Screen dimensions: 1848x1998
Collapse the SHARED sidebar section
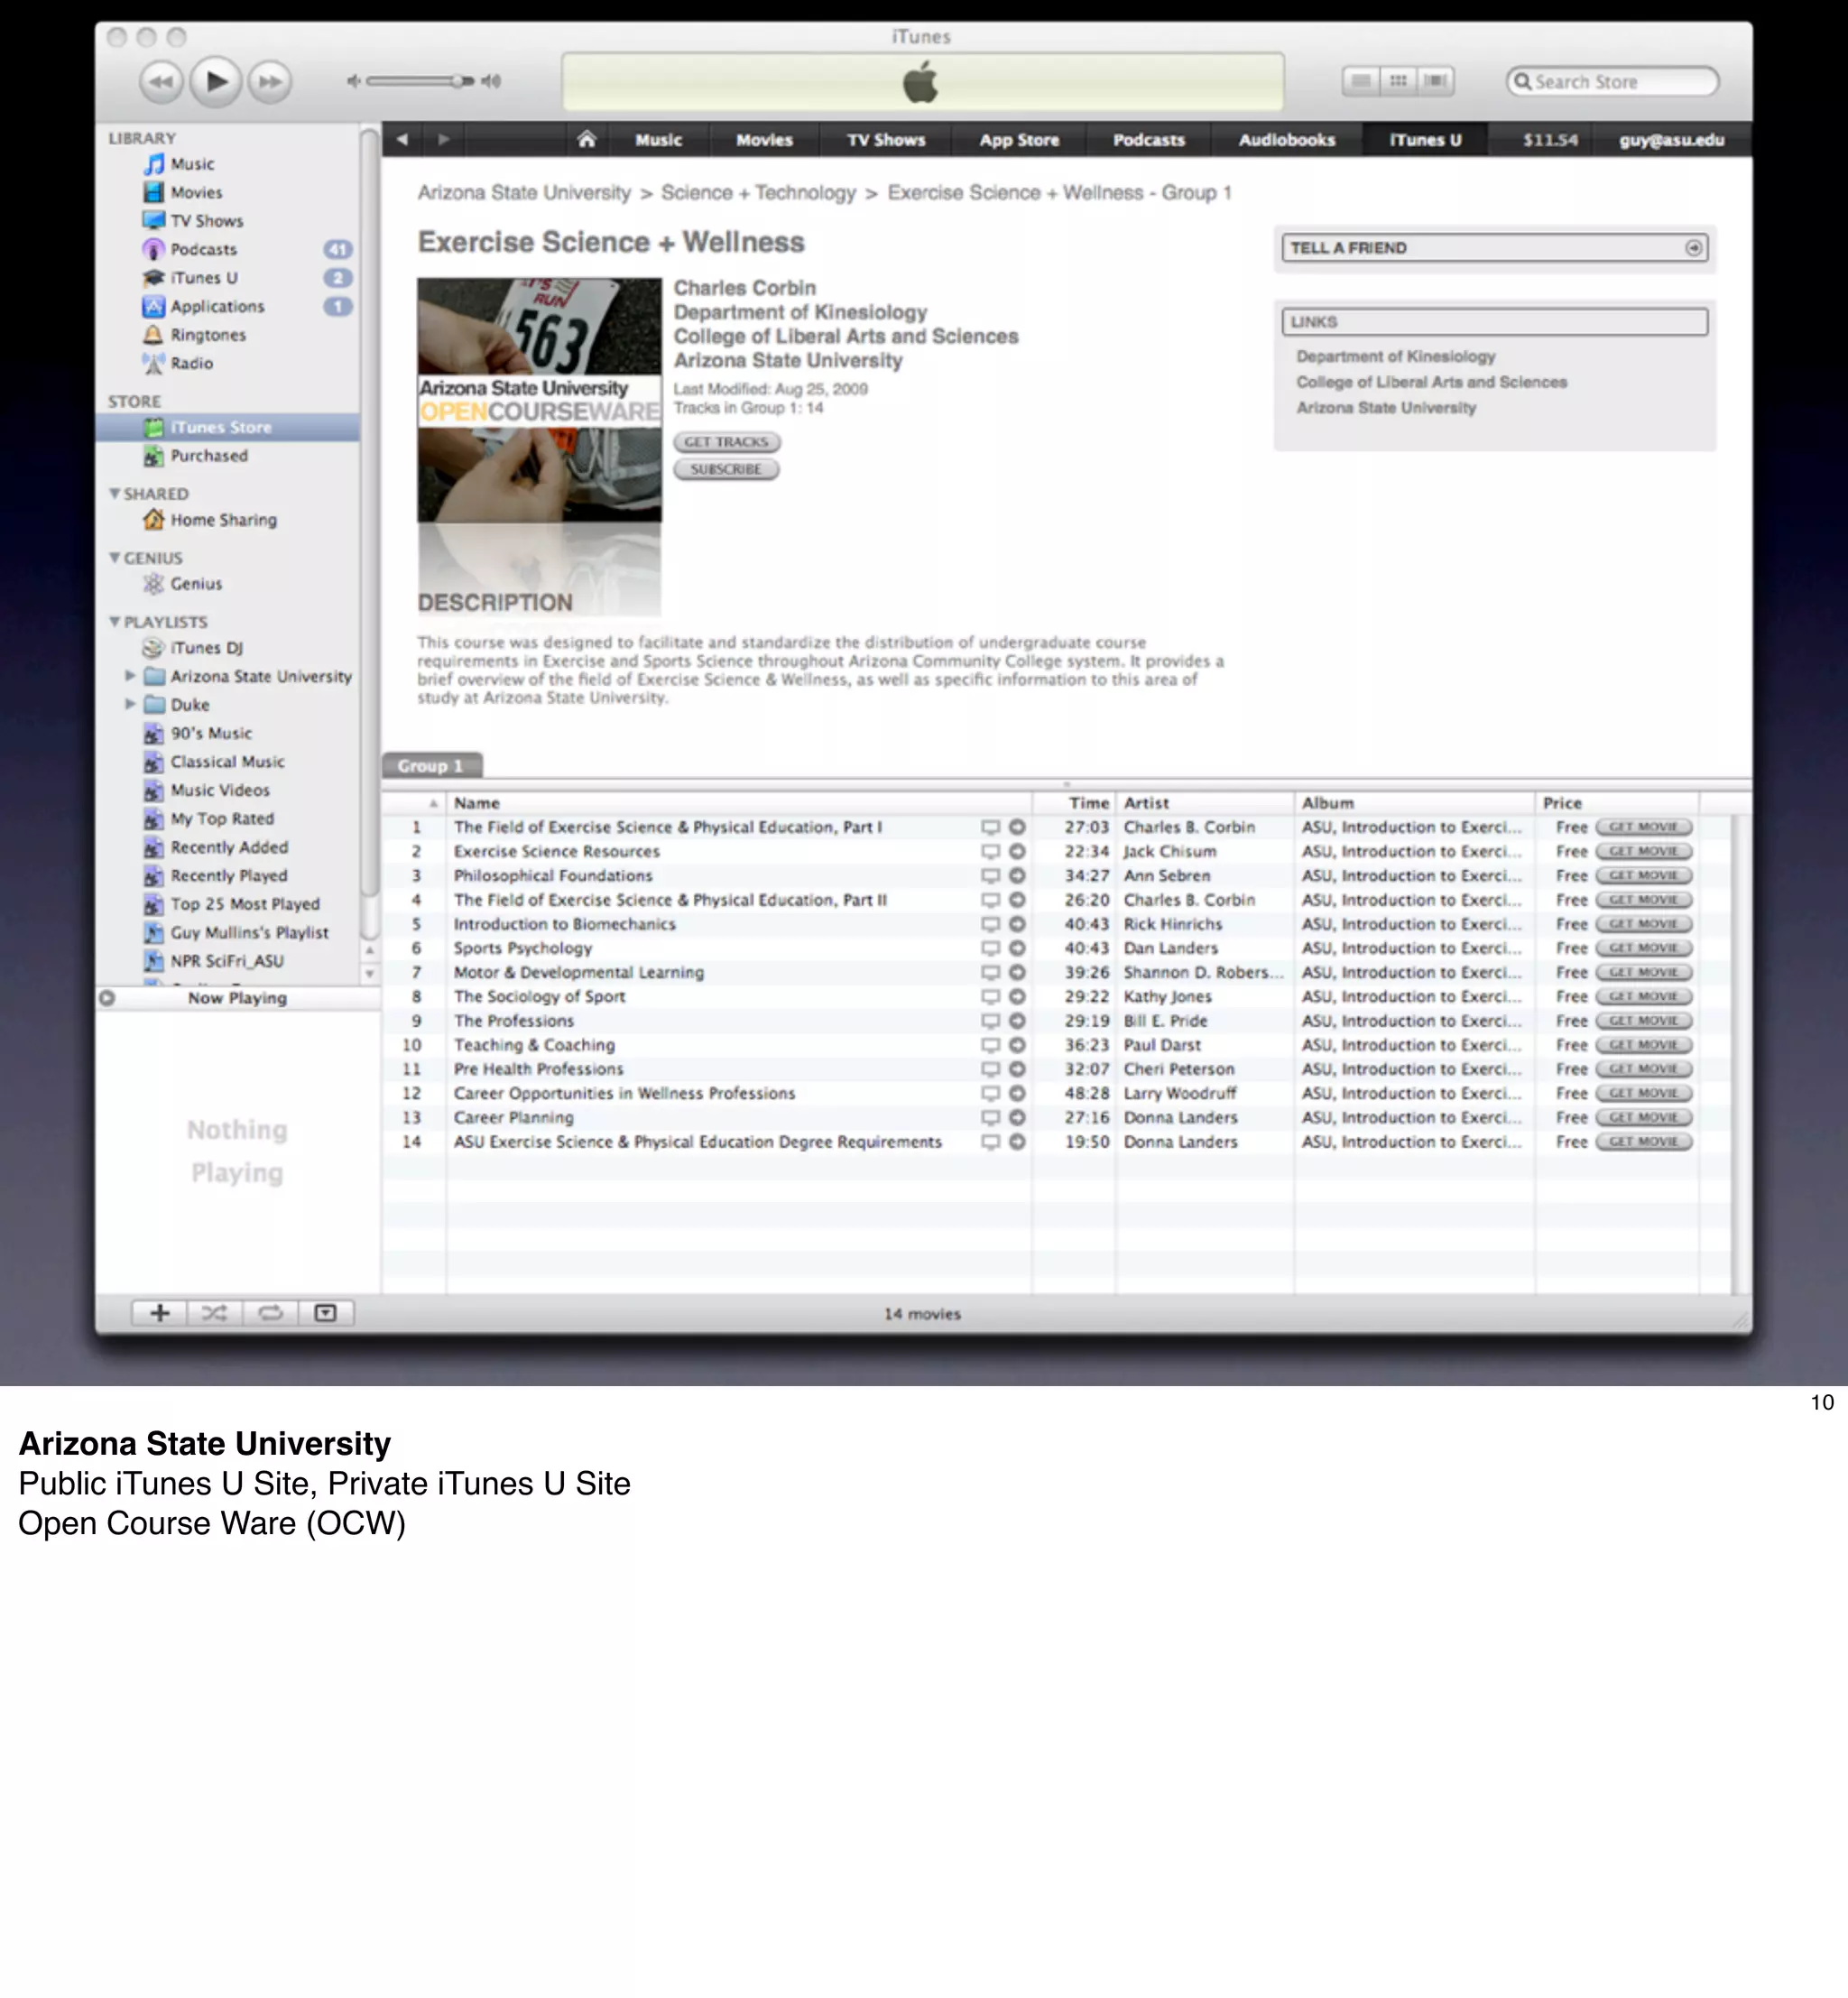click(x=114, y=493)
